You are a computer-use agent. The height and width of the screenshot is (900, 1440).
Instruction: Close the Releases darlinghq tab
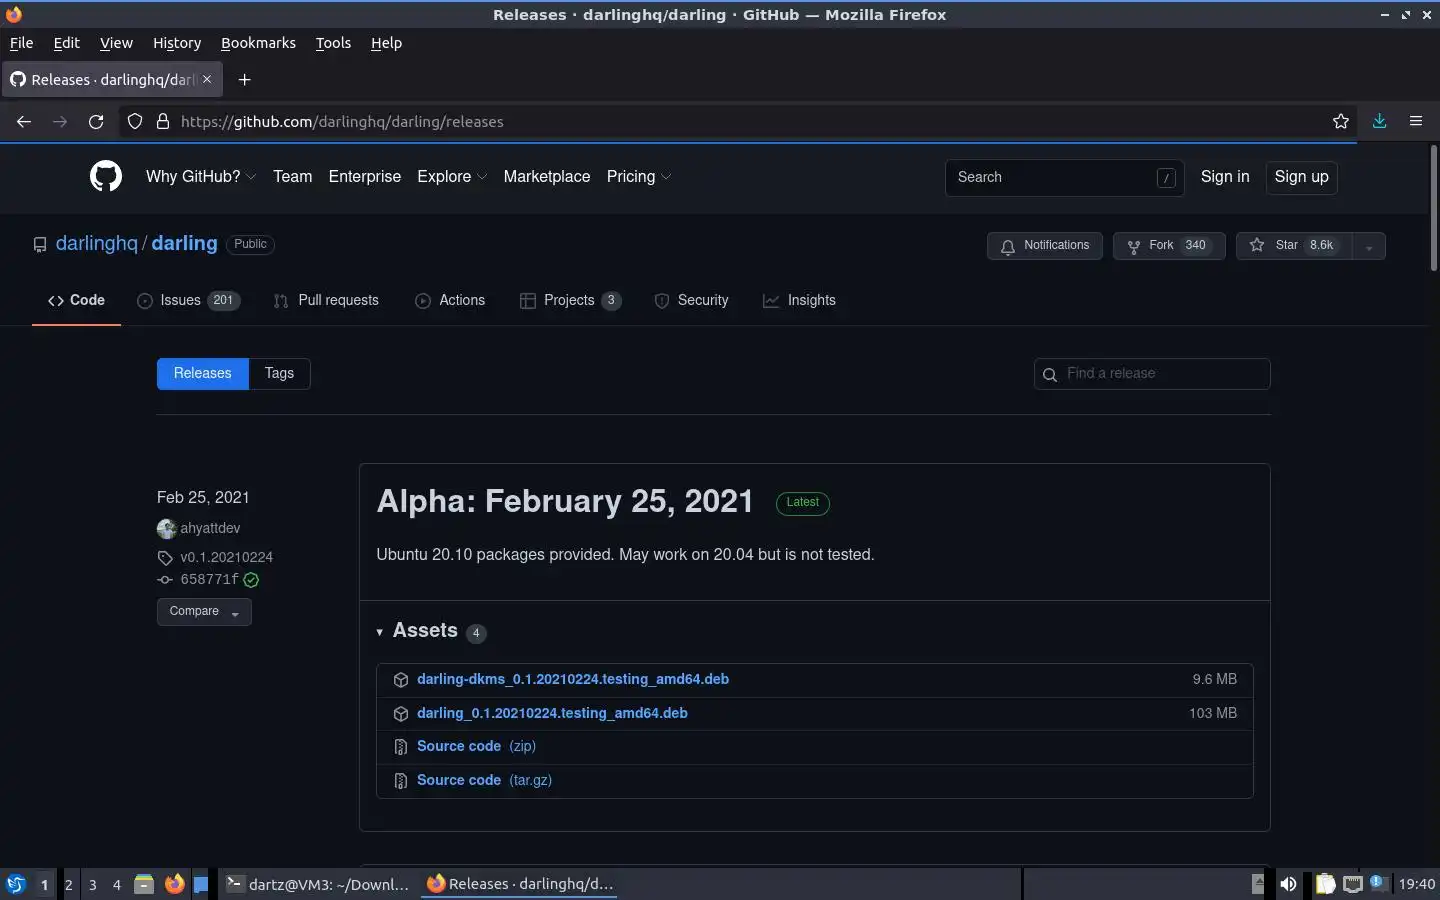(207, 79)
